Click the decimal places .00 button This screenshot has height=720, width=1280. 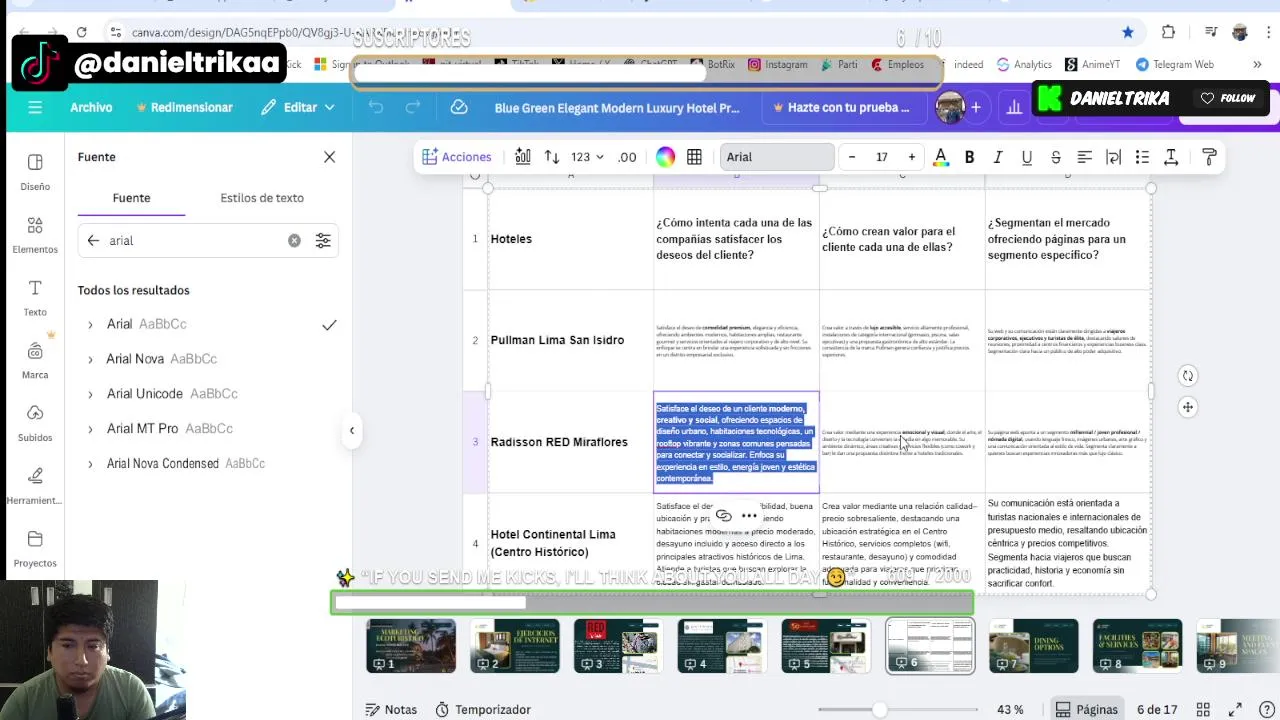[x=627, y=157]
